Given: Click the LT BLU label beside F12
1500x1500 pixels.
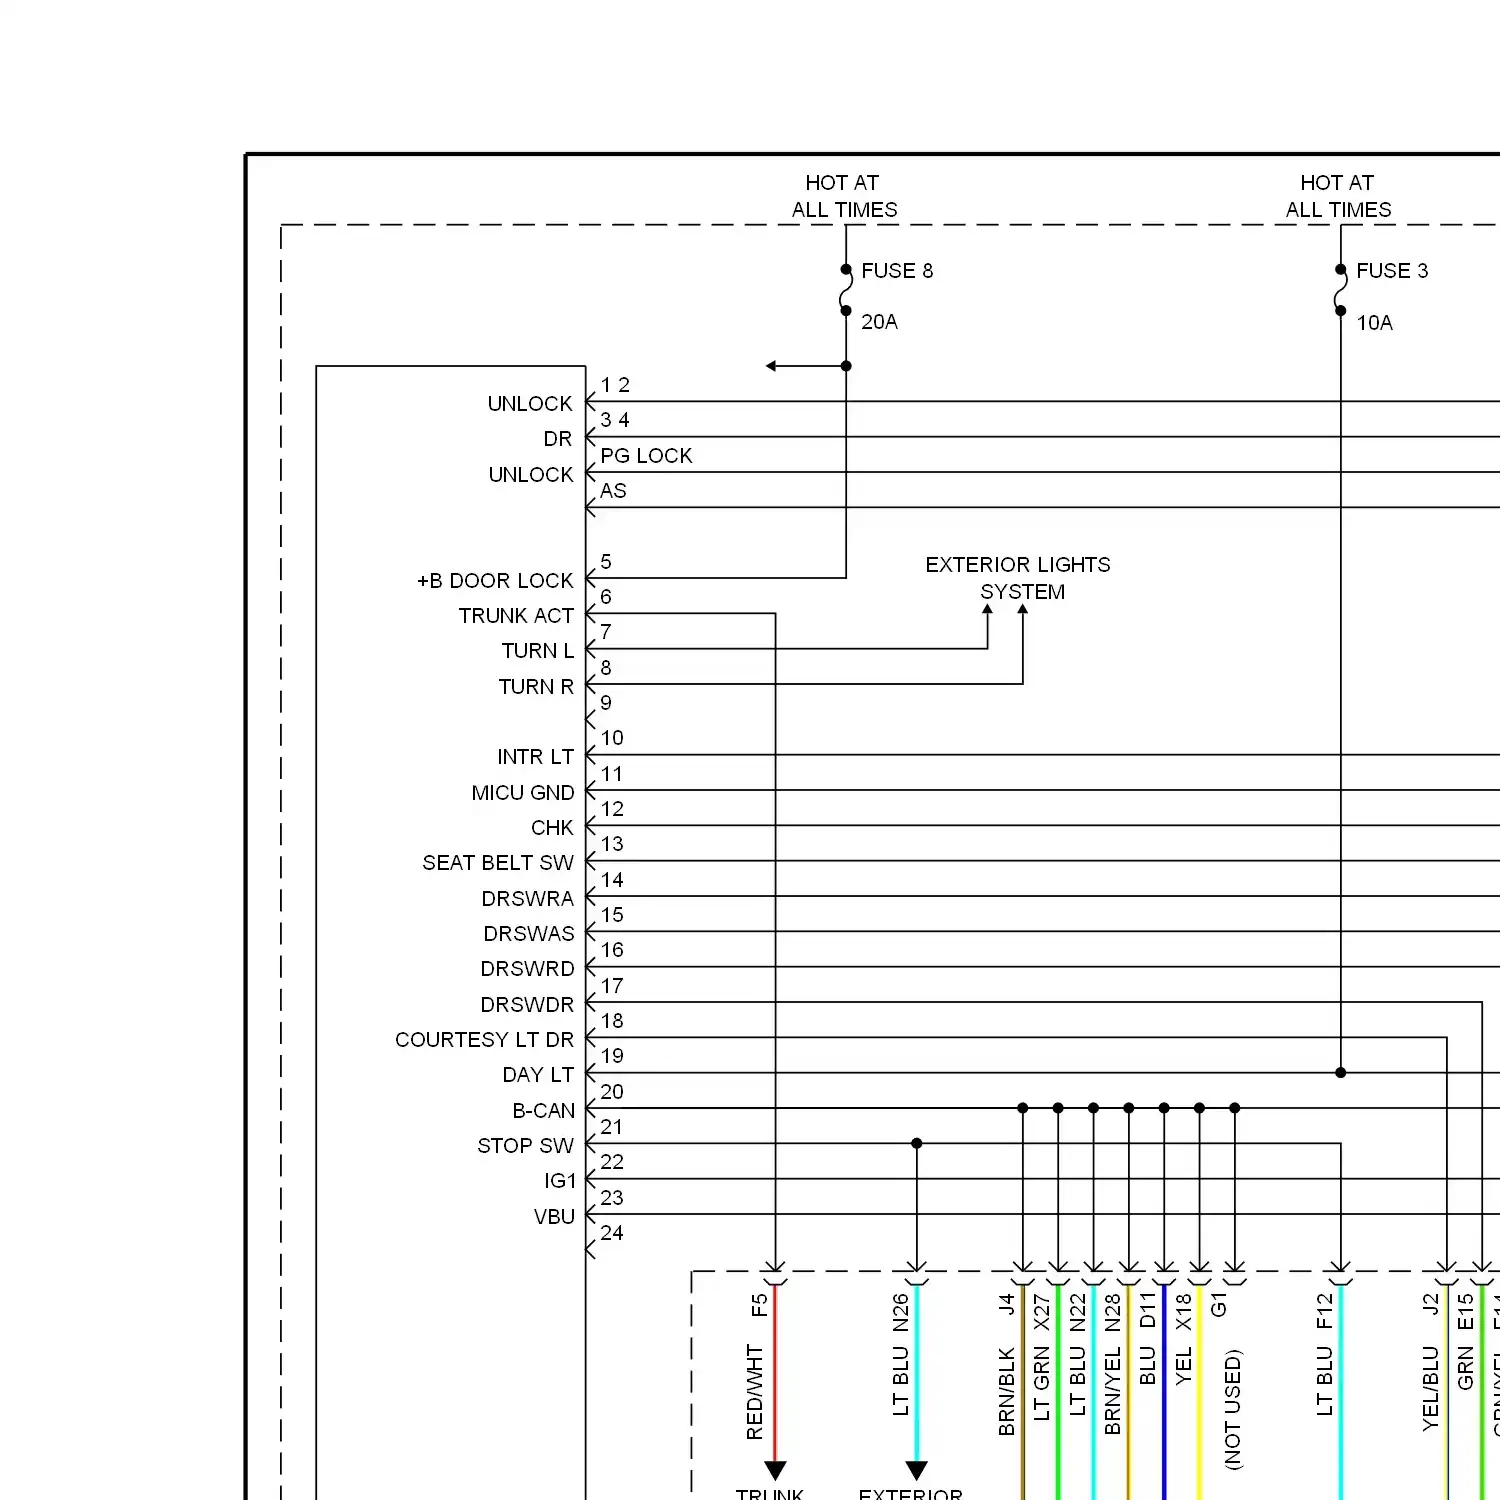Looking at the screenshot, I should click(x=1324, y=1381).
